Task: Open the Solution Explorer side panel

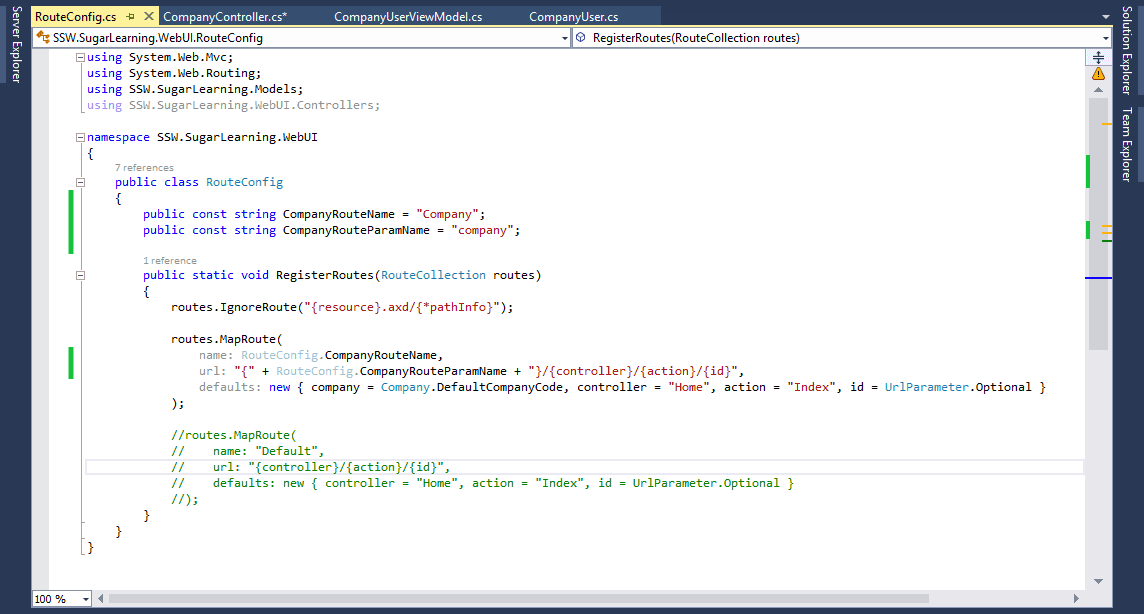Action: pos(1127,48)
